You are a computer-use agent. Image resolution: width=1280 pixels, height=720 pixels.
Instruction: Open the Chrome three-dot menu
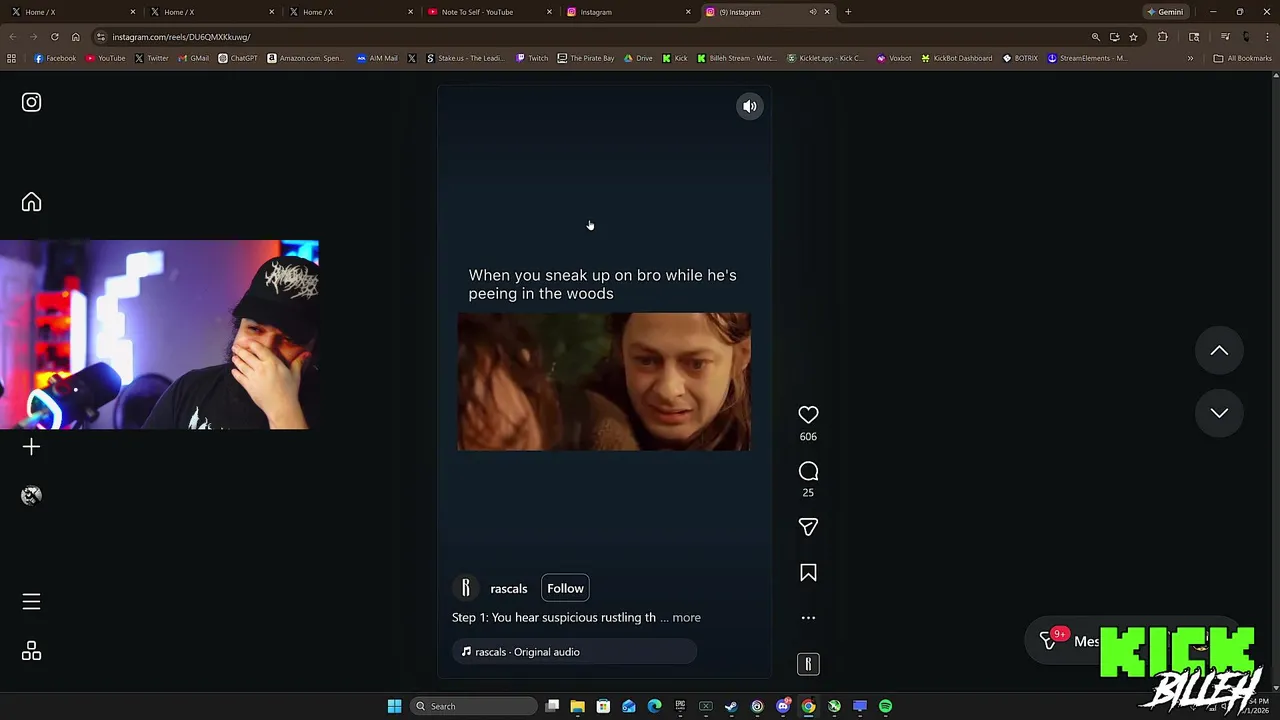click(1266, 37)
